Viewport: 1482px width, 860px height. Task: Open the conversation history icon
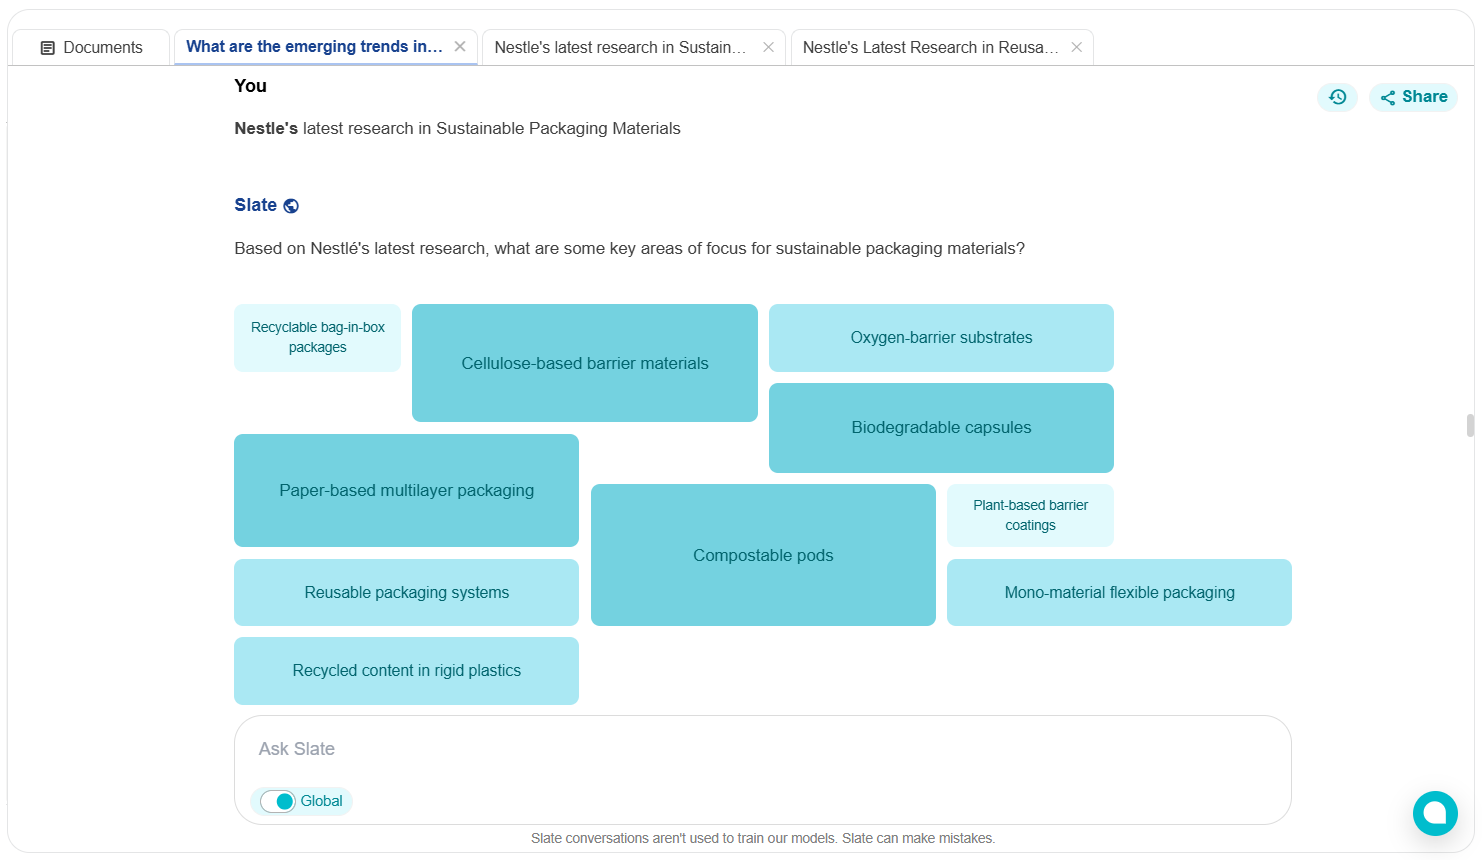click(1337, 97)
